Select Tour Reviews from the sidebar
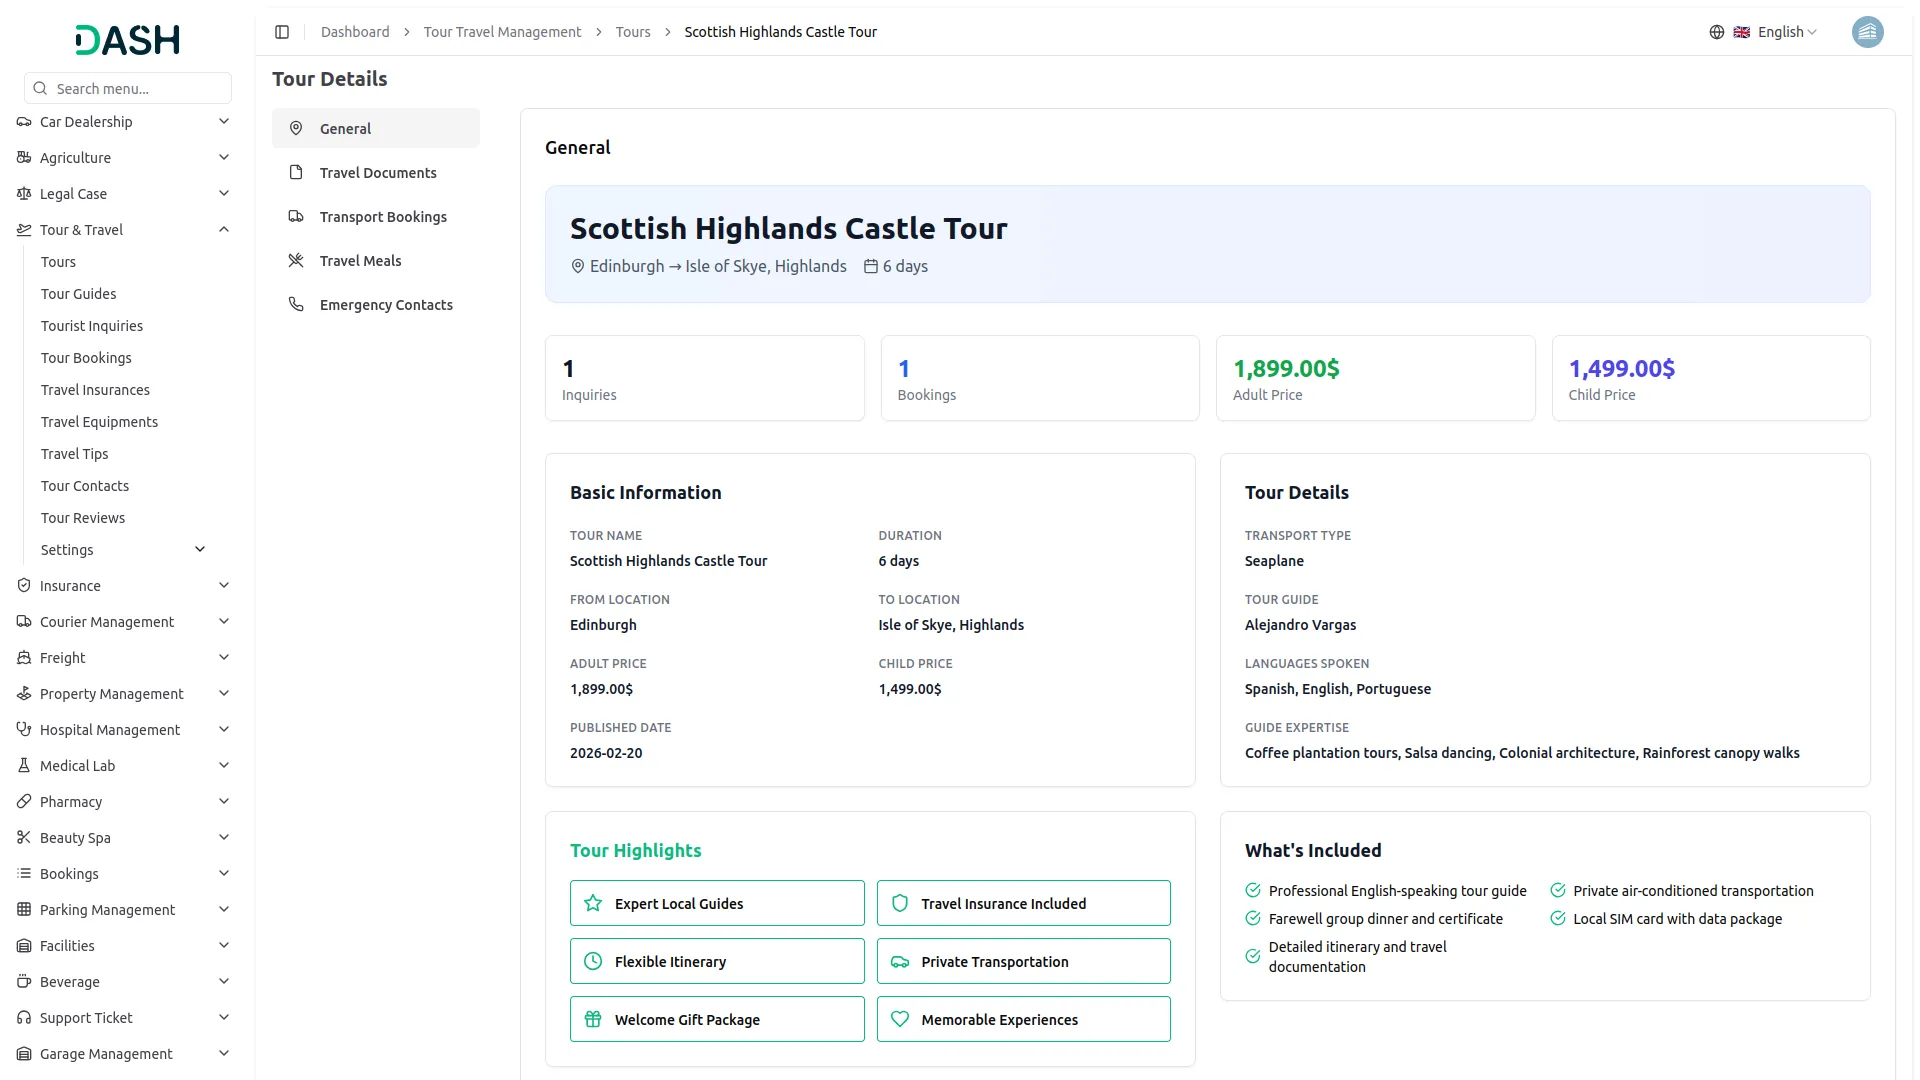1920x1080 pixels. pyautogui.click(x=83, y=517)
